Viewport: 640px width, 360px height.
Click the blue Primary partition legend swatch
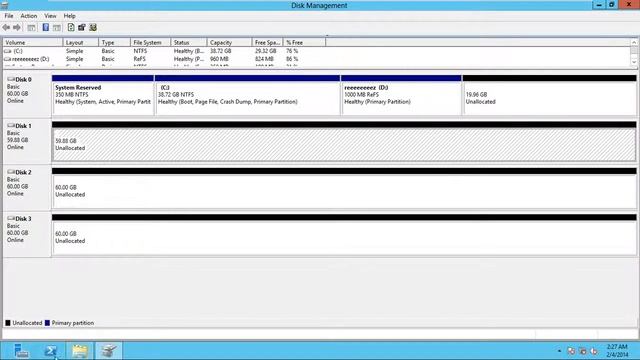[x=47, y=323]
